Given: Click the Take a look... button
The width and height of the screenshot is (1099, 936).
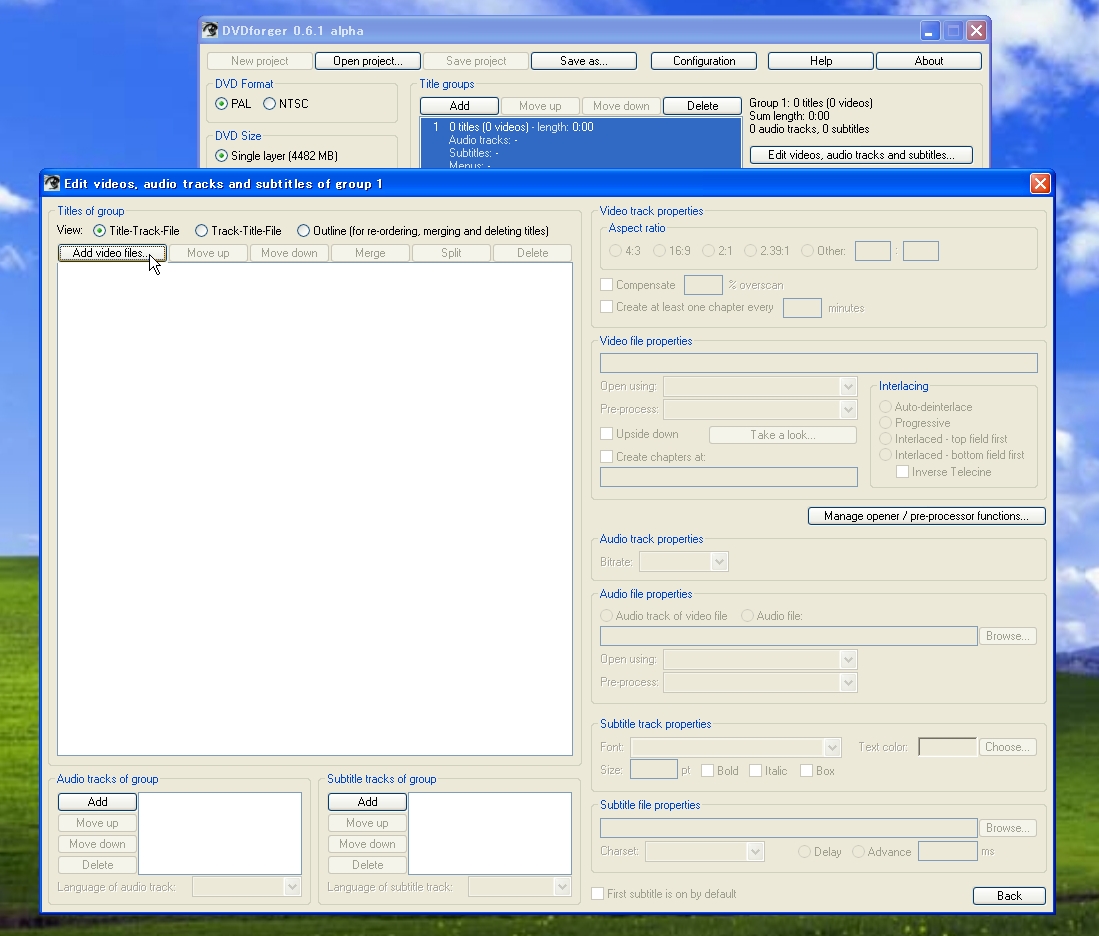Looking at the screenshot, I should [x=783, y=435].
